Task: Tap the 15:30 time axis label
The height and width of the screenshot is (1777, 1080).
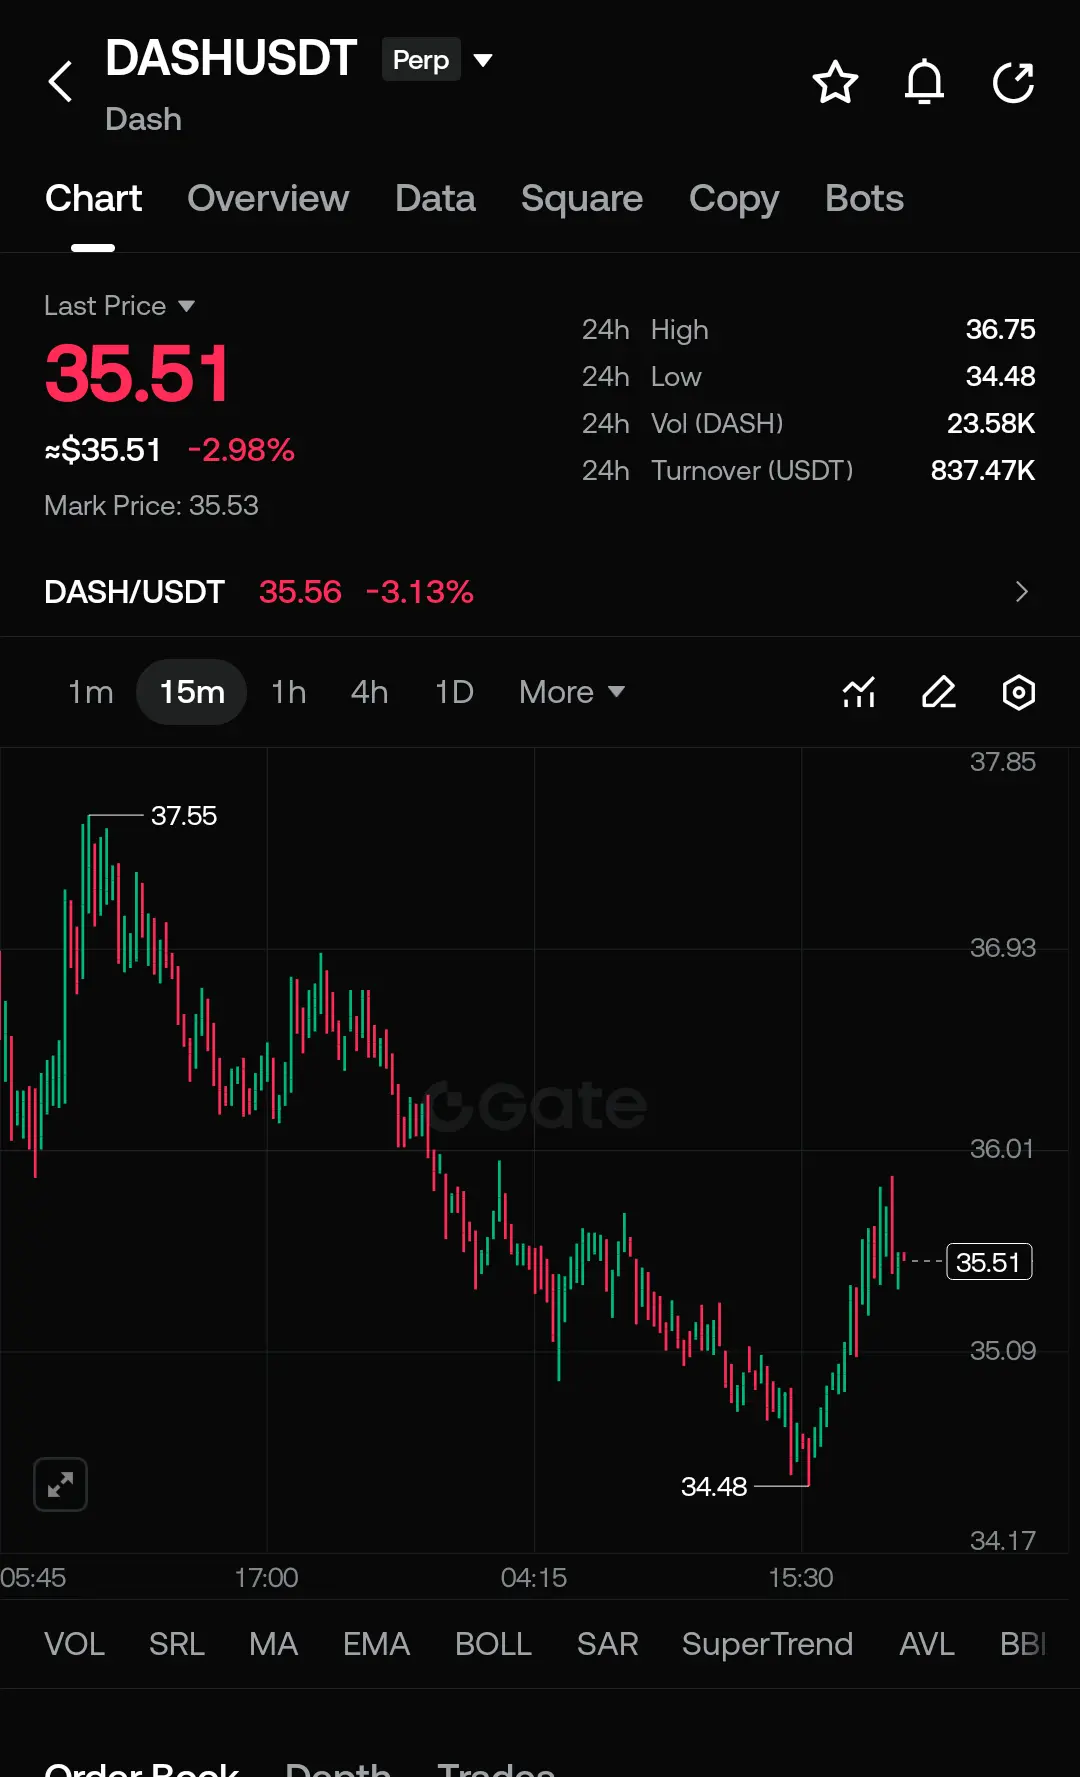Action: coord(800,1578)
